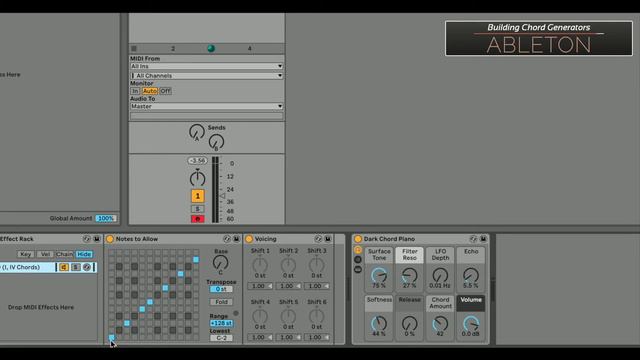This screenshot has height=360, width=640.
Task: Select the Range +128 st value field
Action: pyautogui.click(x=221, y=323)
